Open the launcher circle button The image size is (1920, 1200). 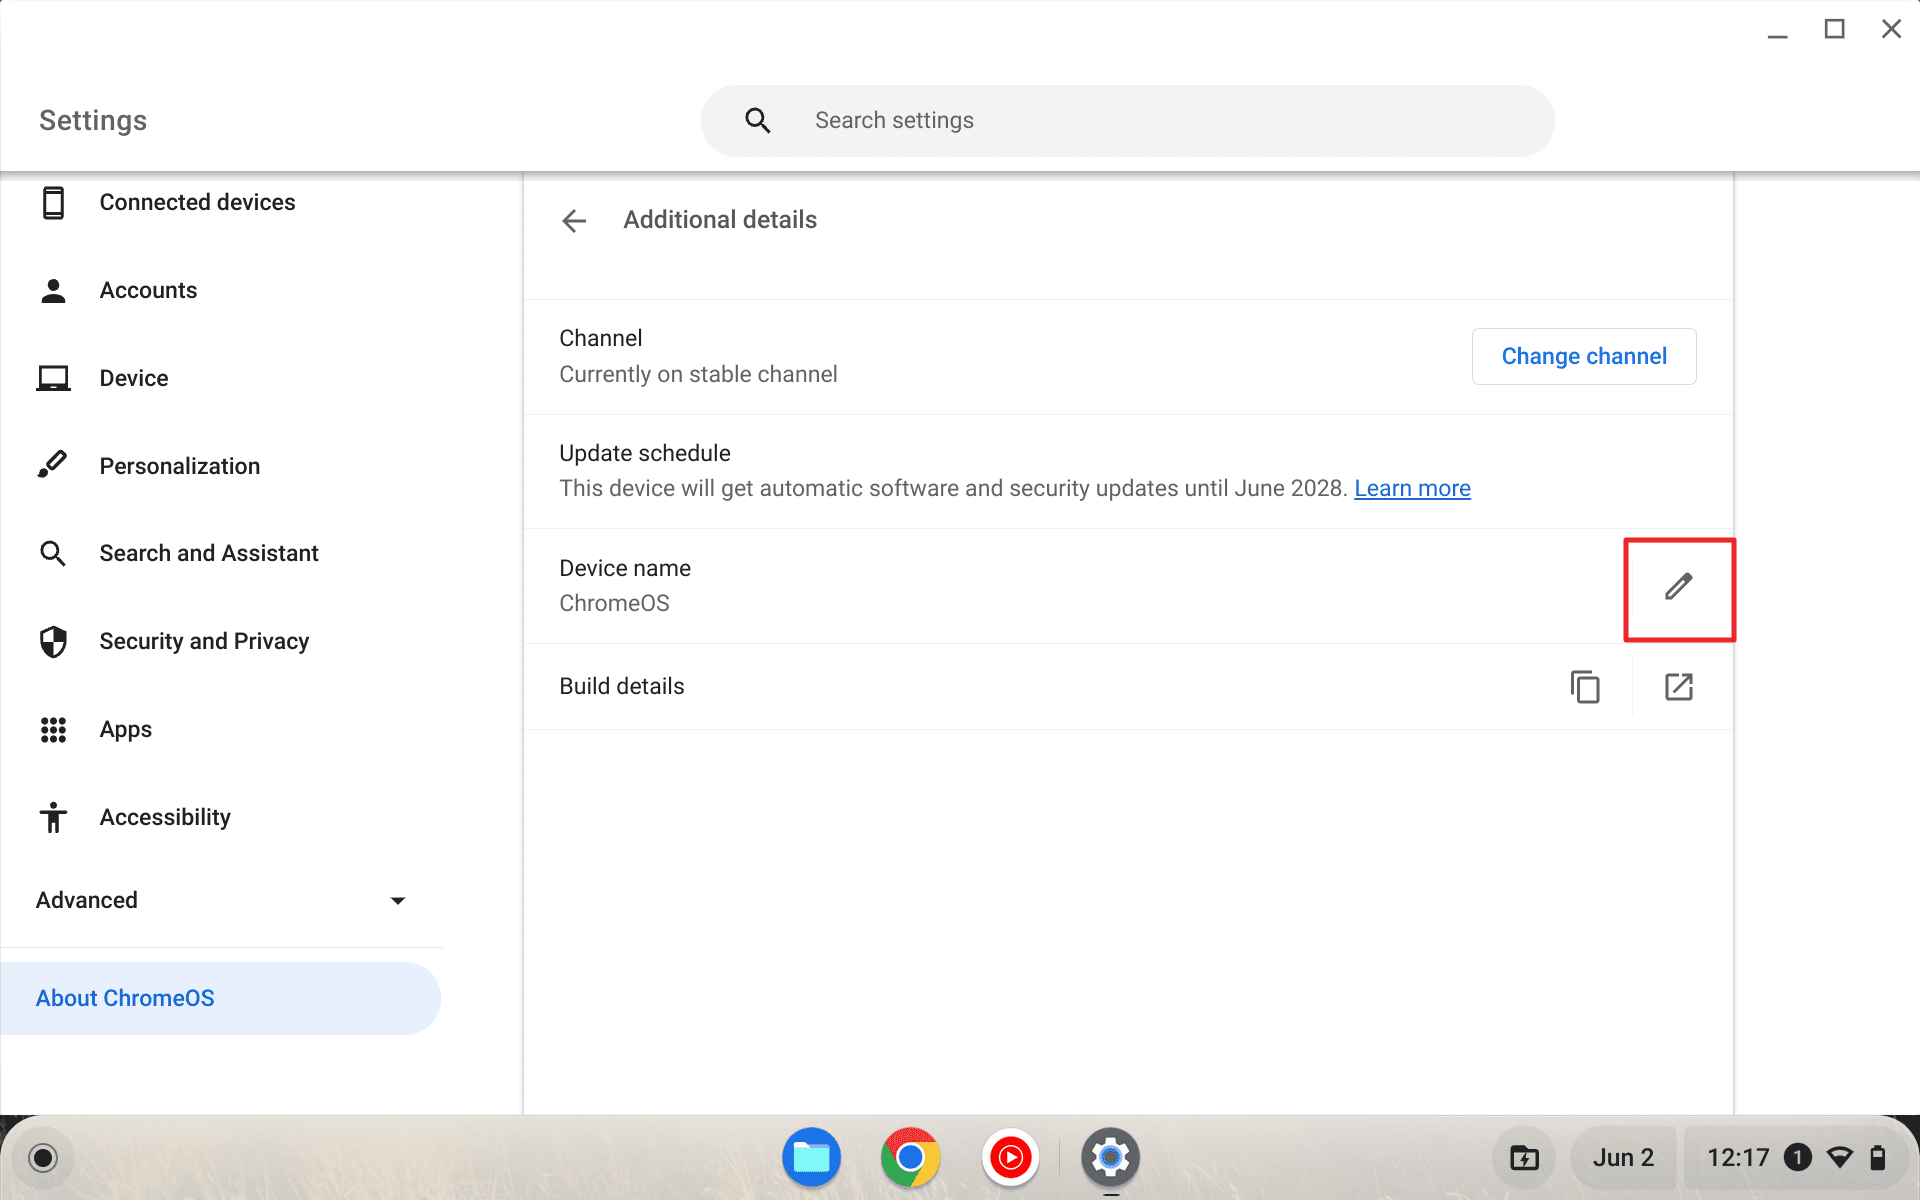click(x=43, y=1158)
